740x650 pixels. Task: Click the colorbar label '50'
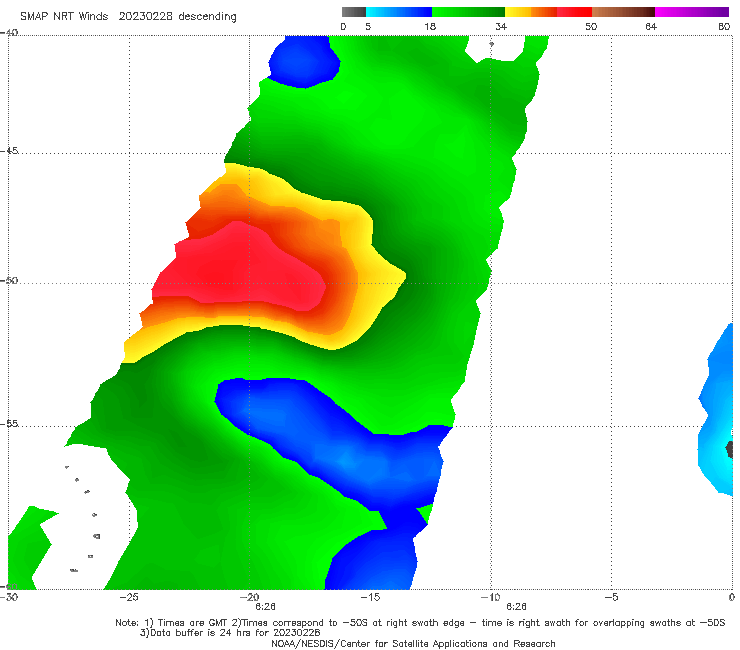click(591, 26)
